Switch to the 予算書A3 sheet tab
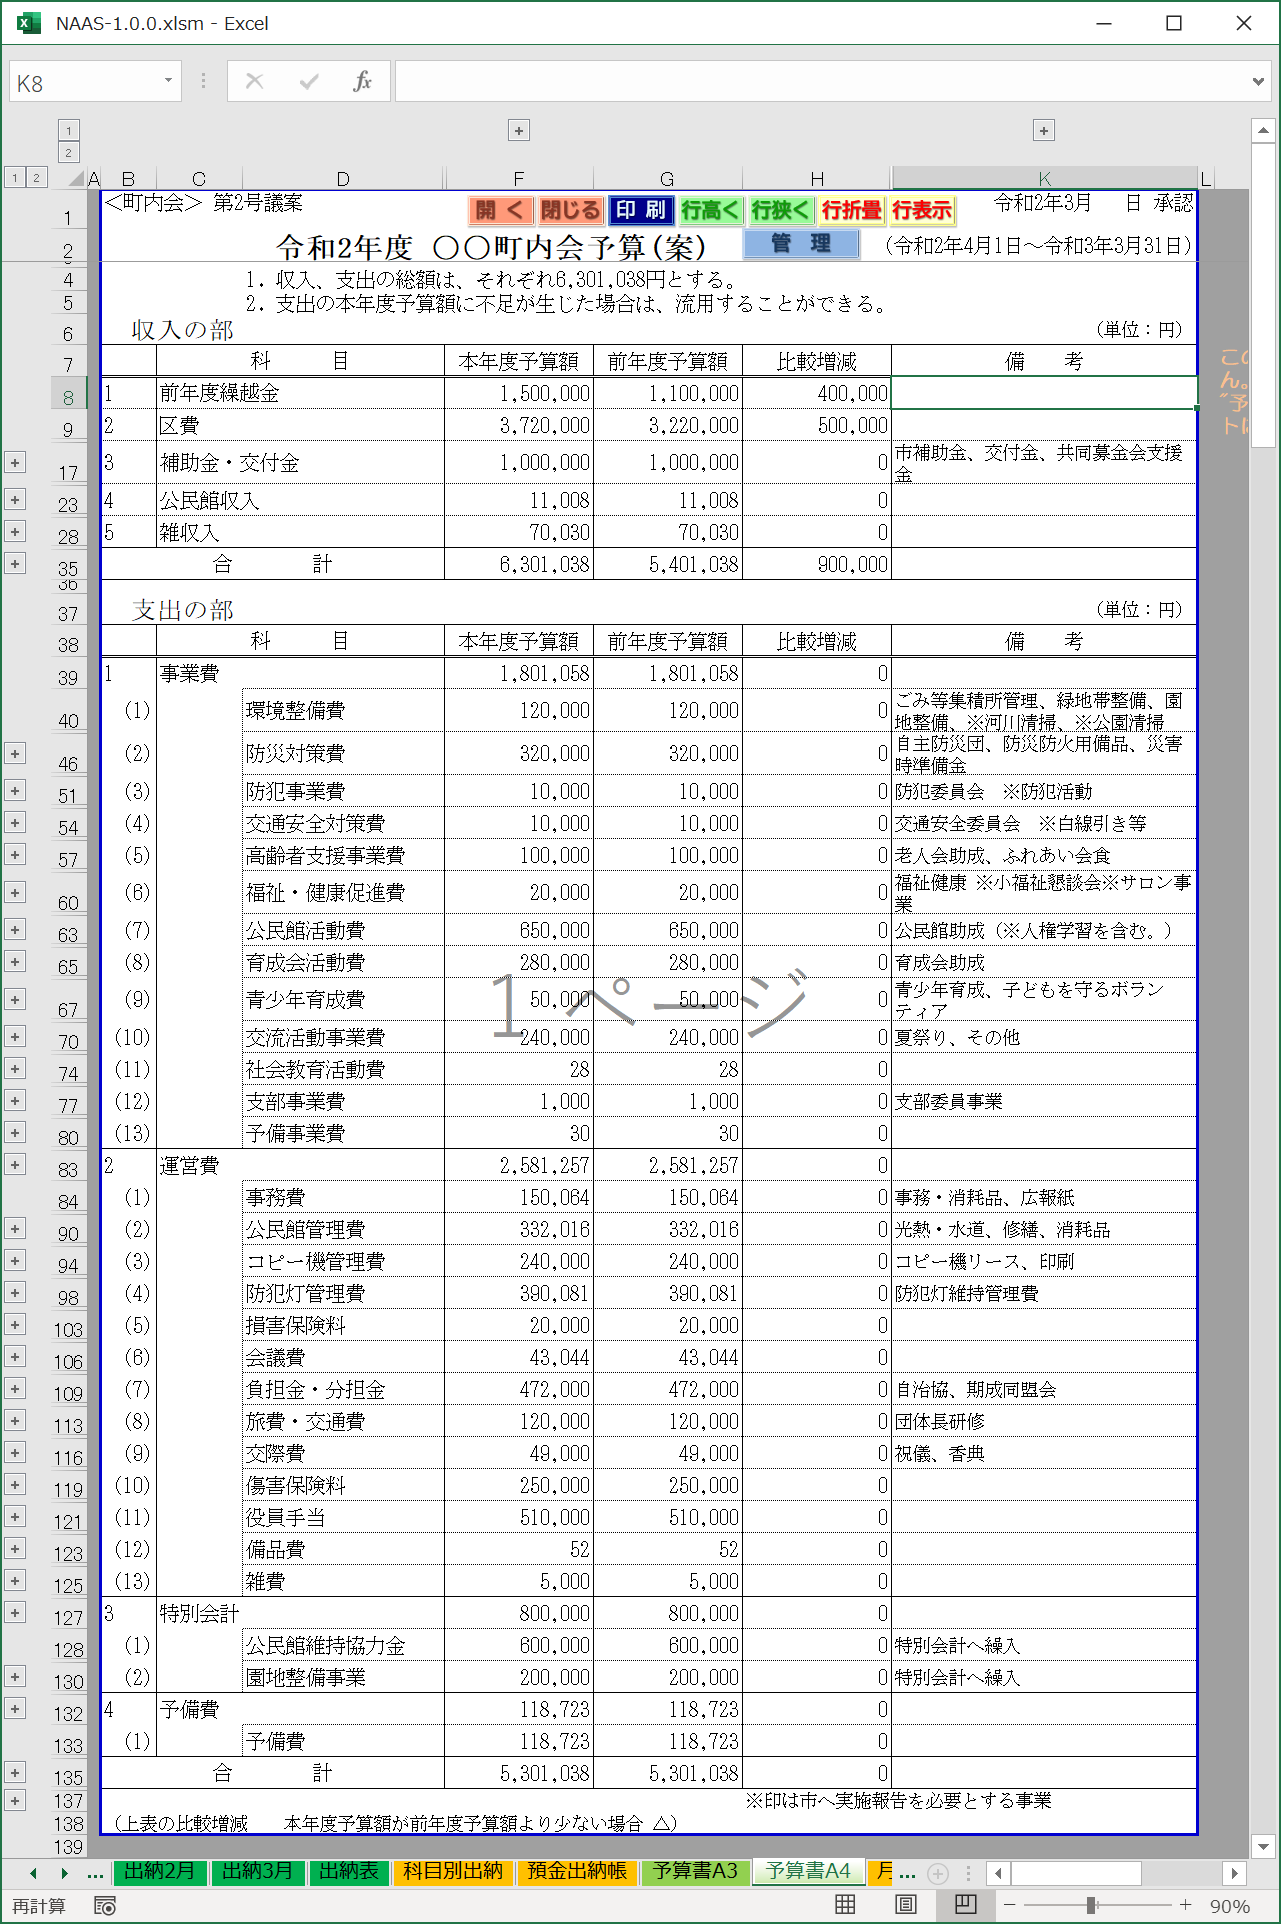 point(695,1871)
